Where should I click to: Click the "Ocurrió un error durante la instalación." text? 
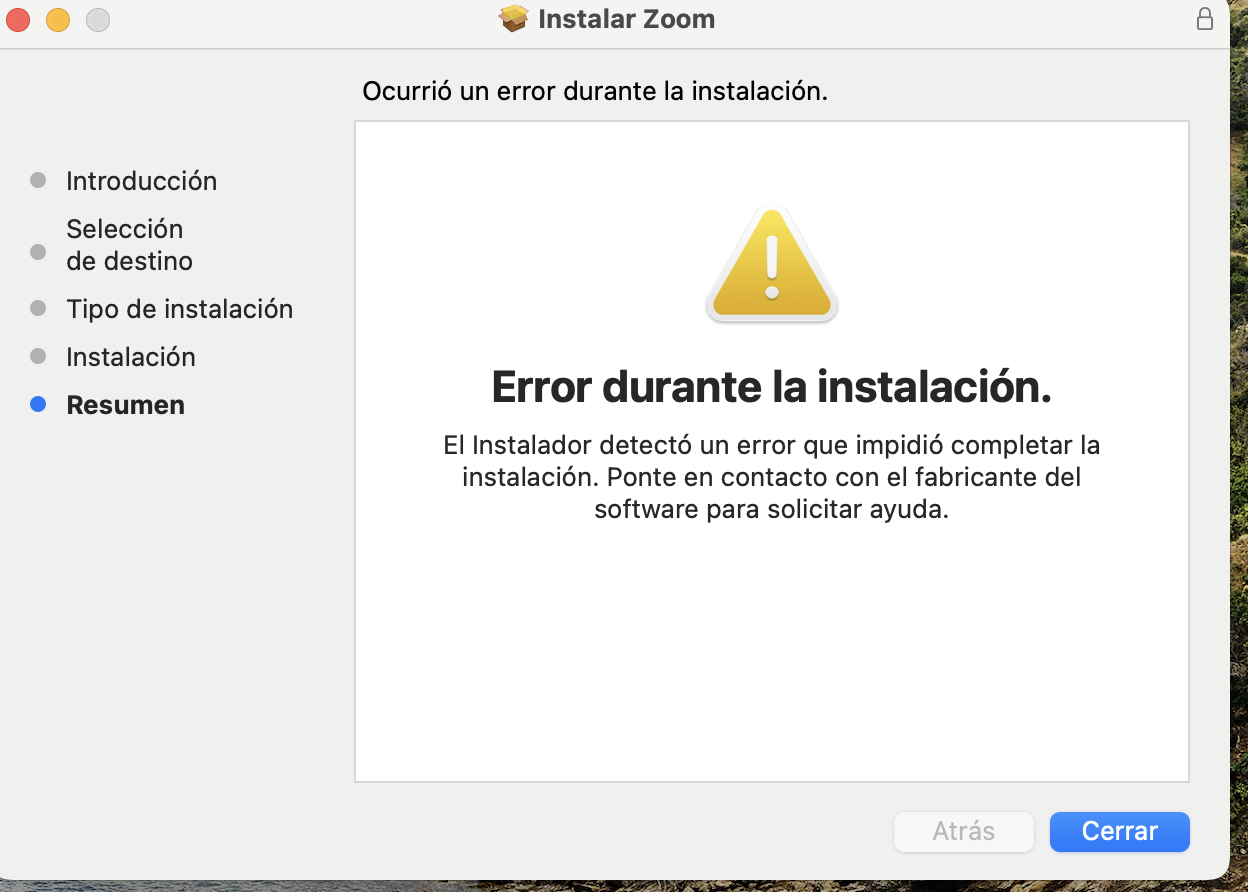click(x=595, y=92)
